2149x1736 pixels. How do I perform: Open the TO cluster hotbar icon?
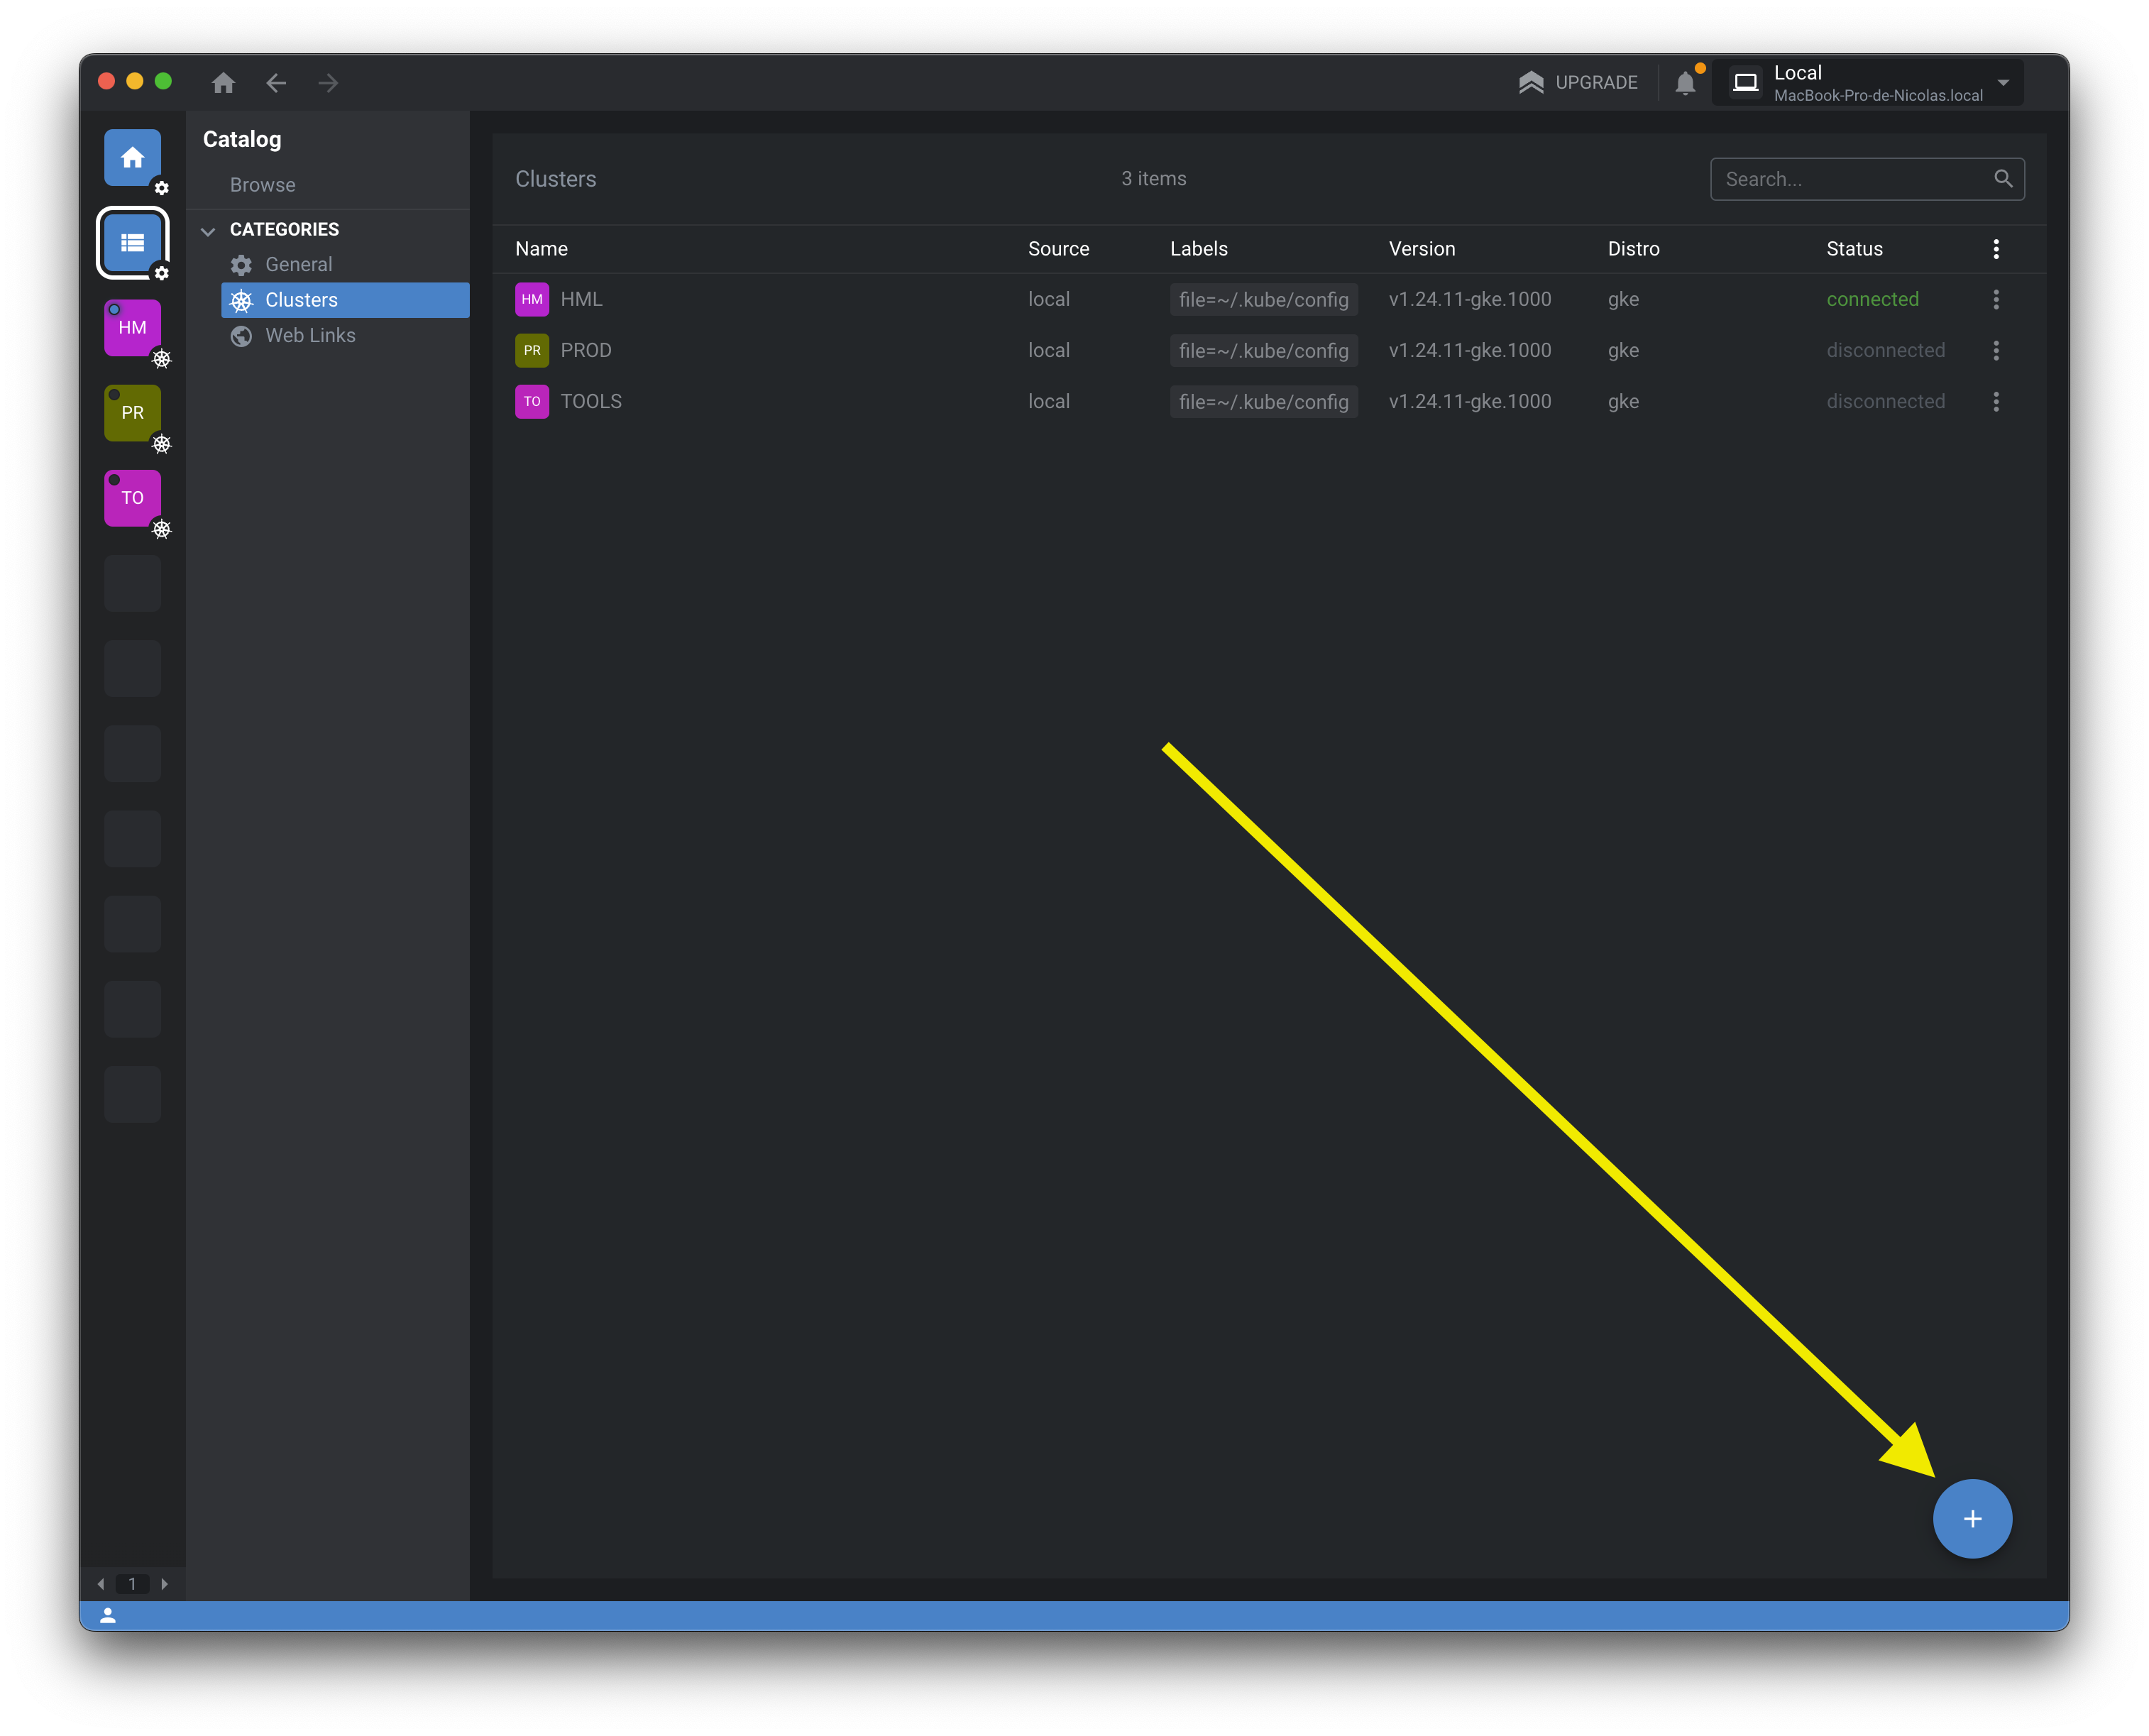[132, 498]
